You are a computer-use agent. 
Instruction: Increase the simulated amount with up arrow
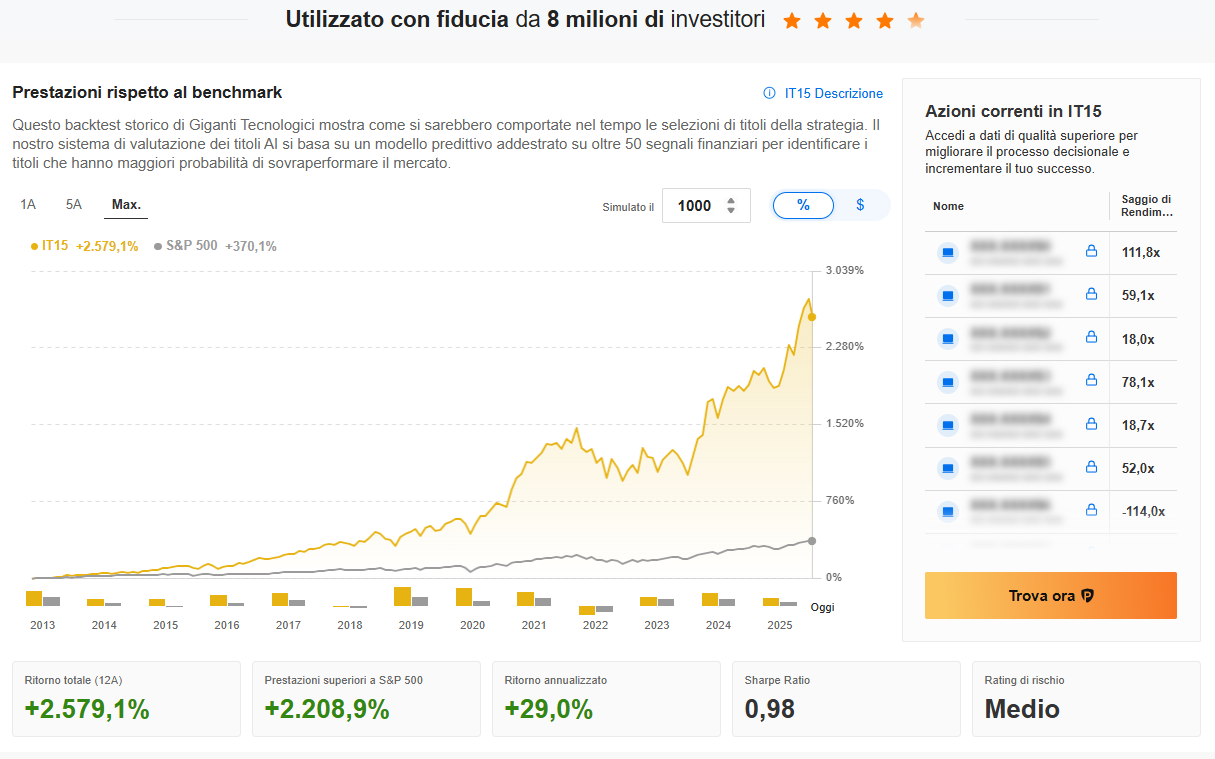[x=731, y=200]
